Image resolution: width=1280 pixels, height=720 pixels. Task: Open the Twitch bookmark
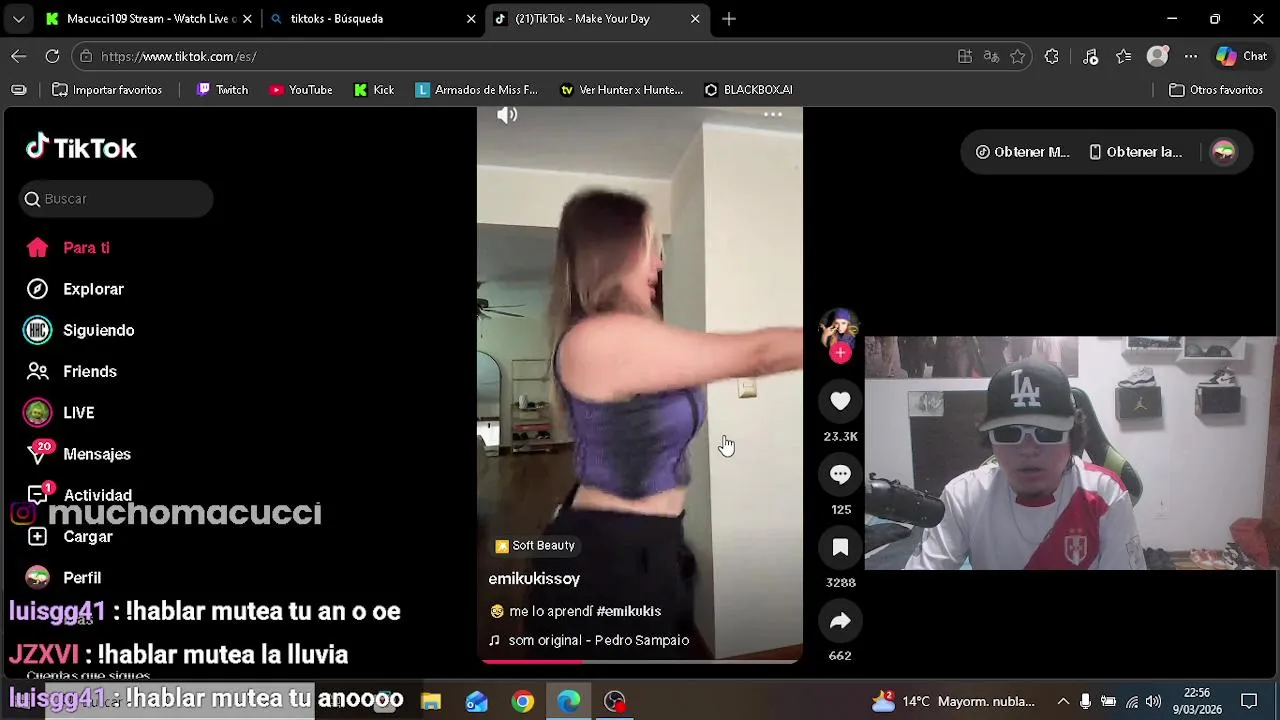click(x=222, y=90)
